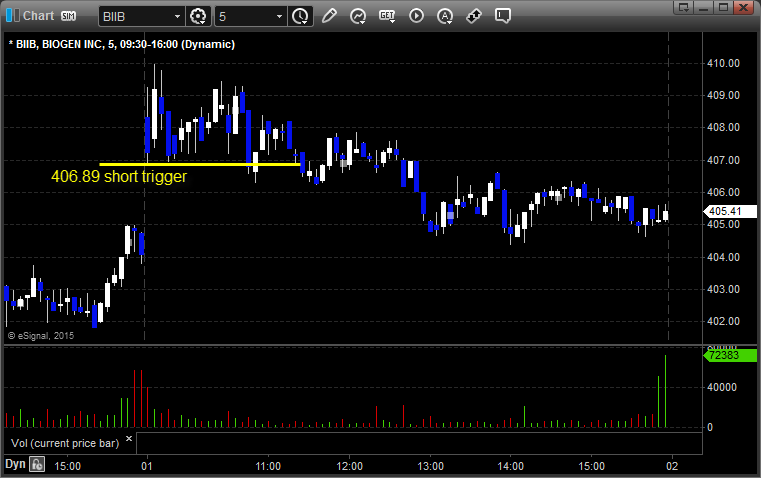Open the chart settings gear menu

click(198, 16)
